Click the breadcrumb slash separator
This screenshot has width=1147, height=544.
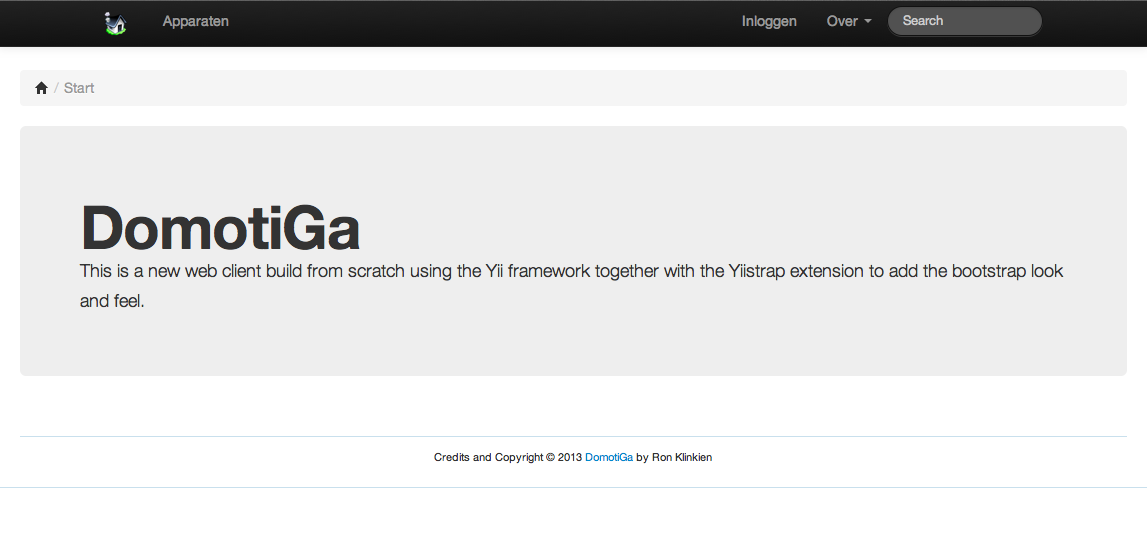(x=56, y=88)
